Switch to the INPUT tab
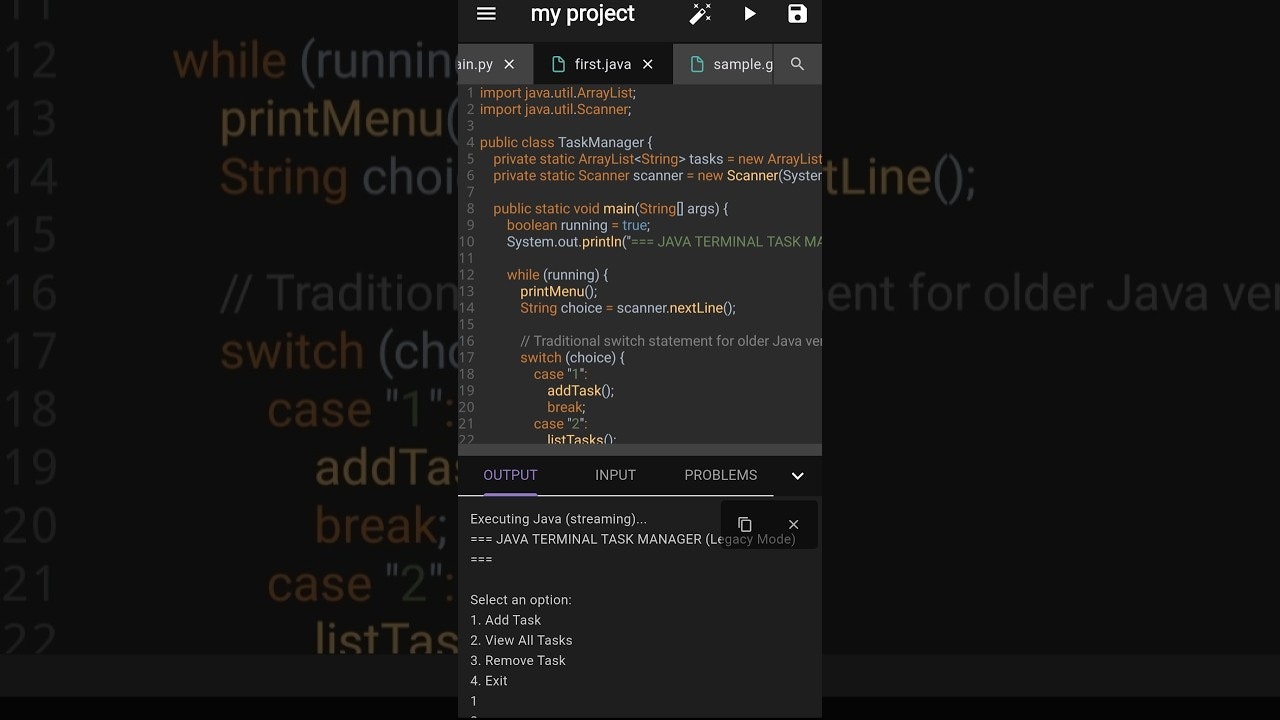The height and width of the screenshot is (720, 1280). click(615, 475)
